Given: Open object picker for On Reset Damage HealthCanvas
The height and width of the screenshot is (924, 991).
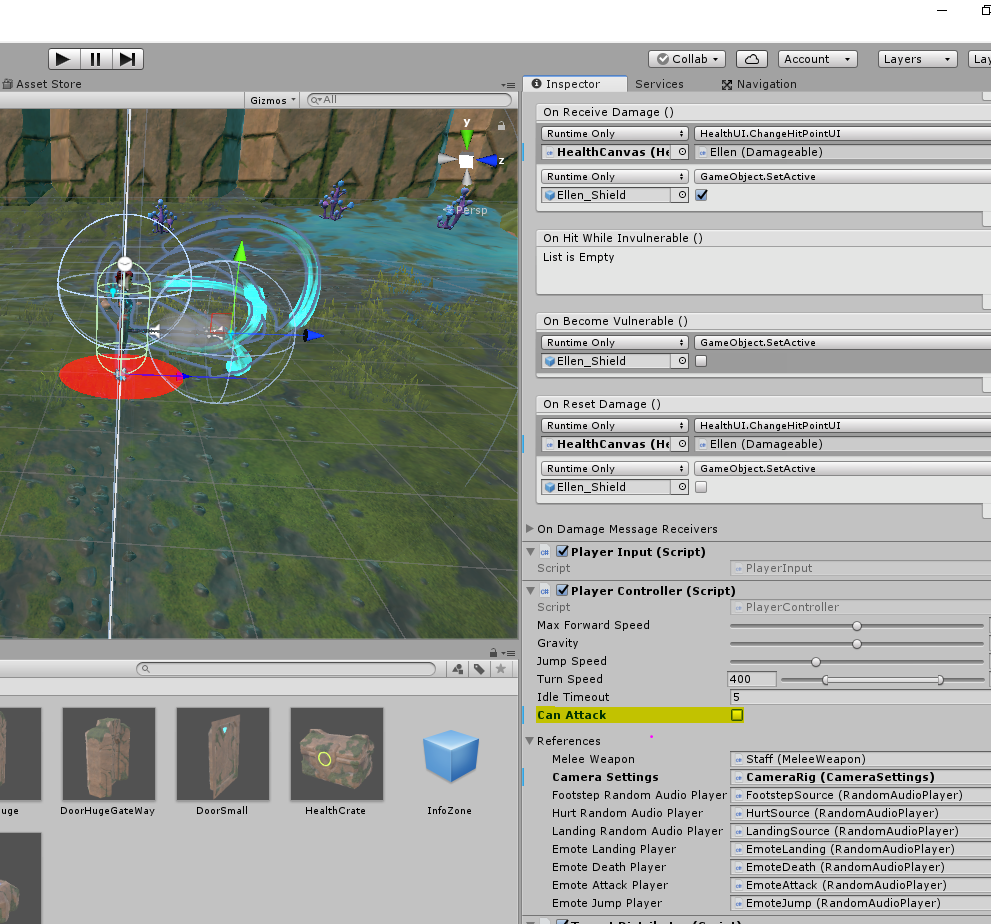Looking at the screenshot, I should tap(683, 444).
